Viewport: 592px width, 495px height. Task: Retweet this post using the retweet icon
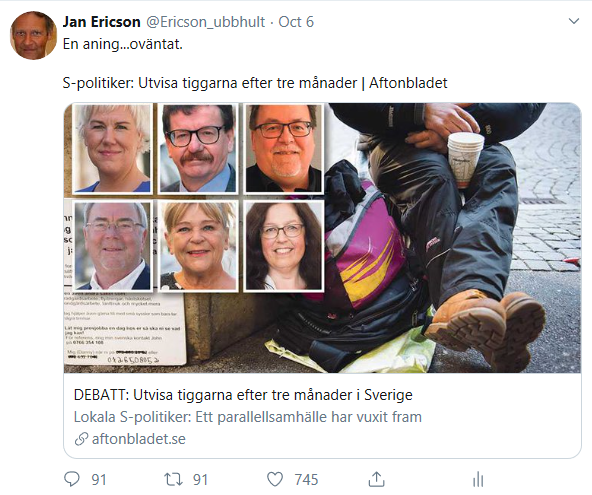(174, 480)
